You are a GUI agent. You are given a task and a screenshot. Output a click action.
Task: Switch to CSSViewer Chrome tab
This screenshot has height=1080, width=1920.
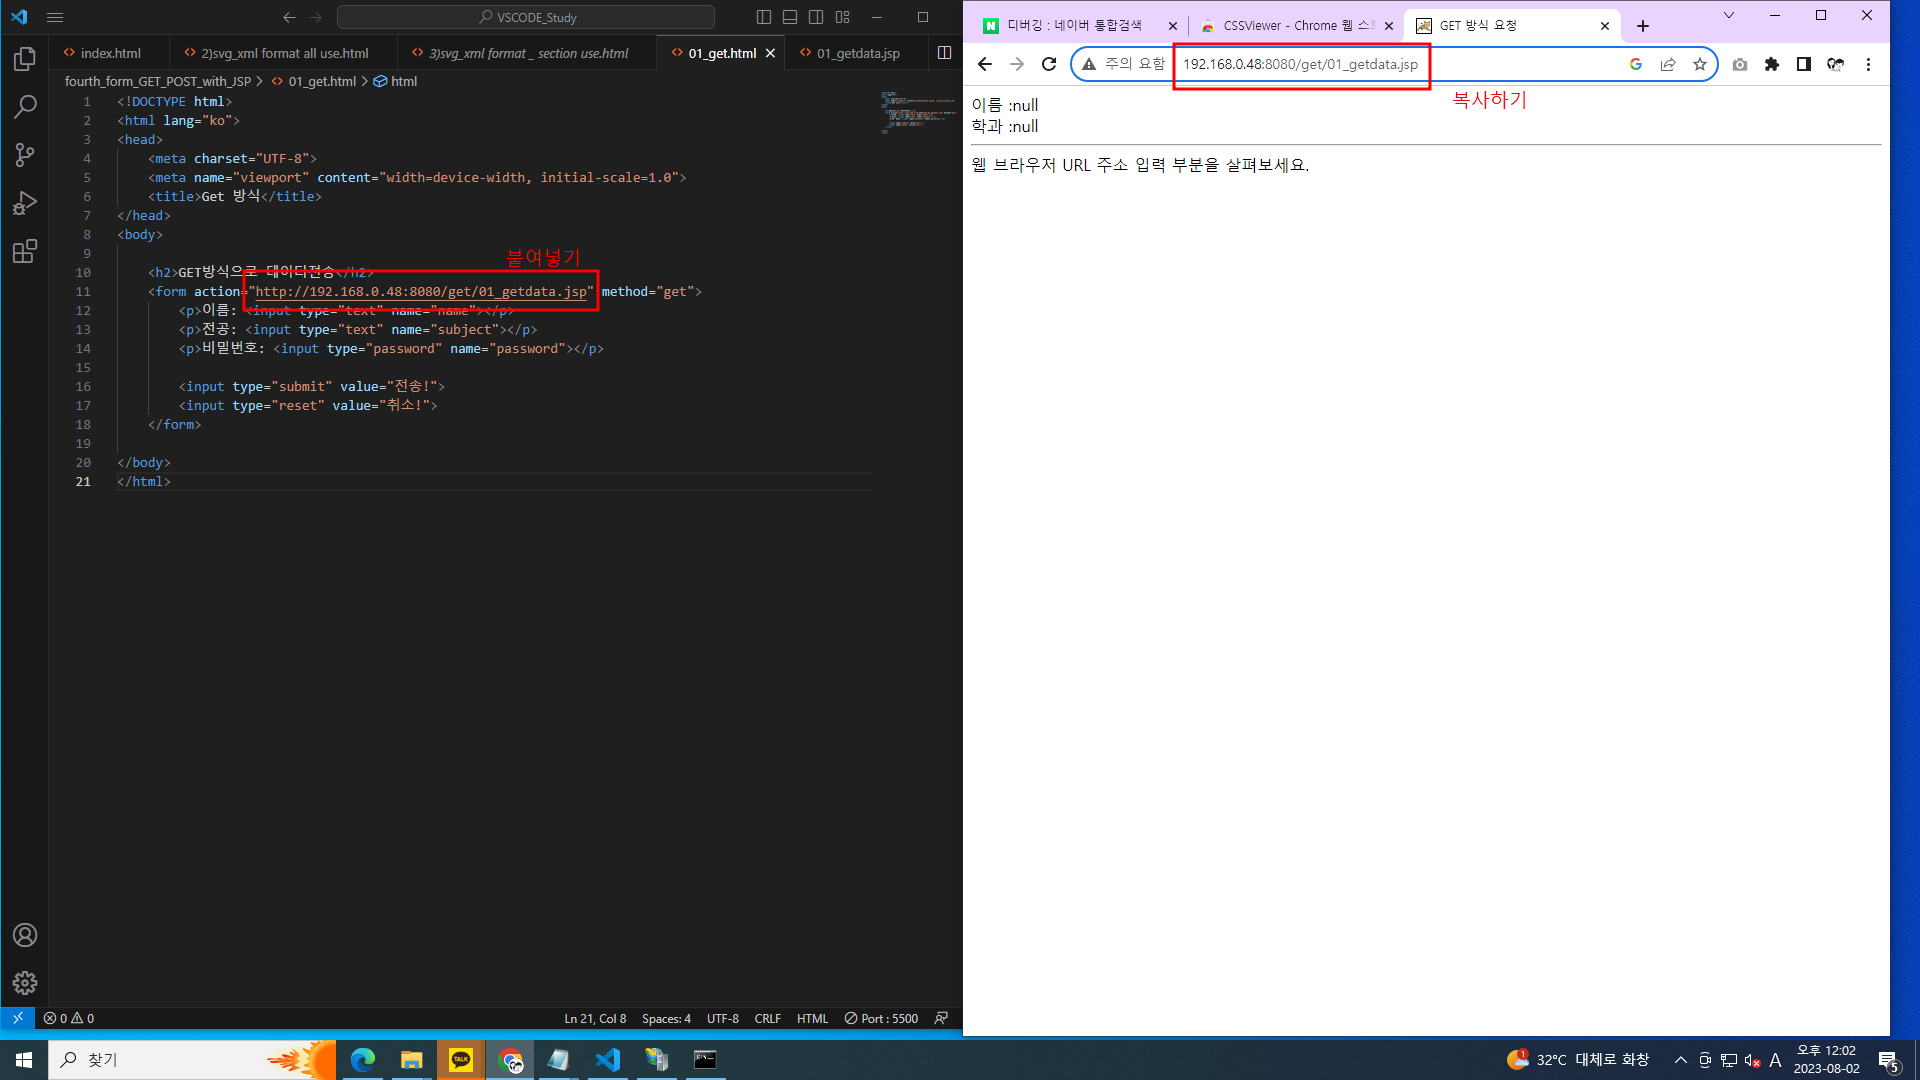click(x=1287, y=26)
